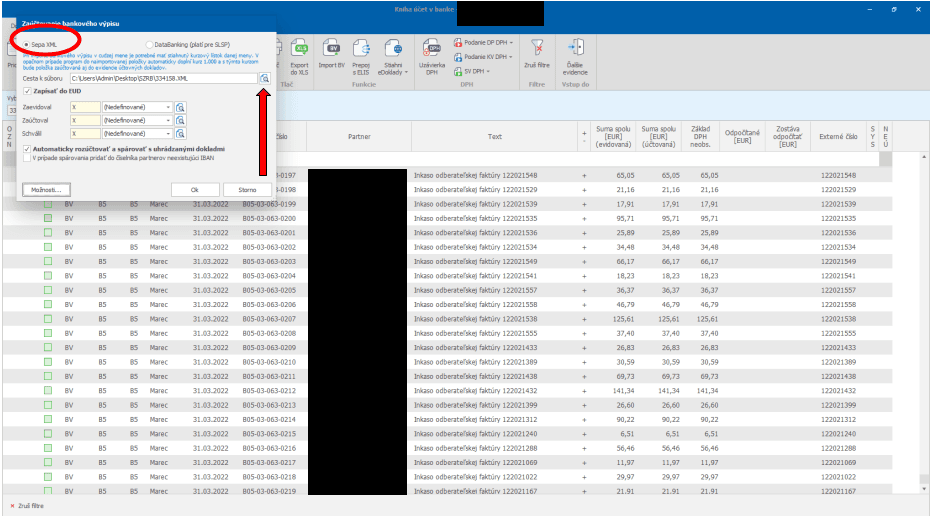Screen dimensions: 931x516
Task: Toggle Automaticky rozúčtovať a spárovať checkbox
Action: coord(27,149)
